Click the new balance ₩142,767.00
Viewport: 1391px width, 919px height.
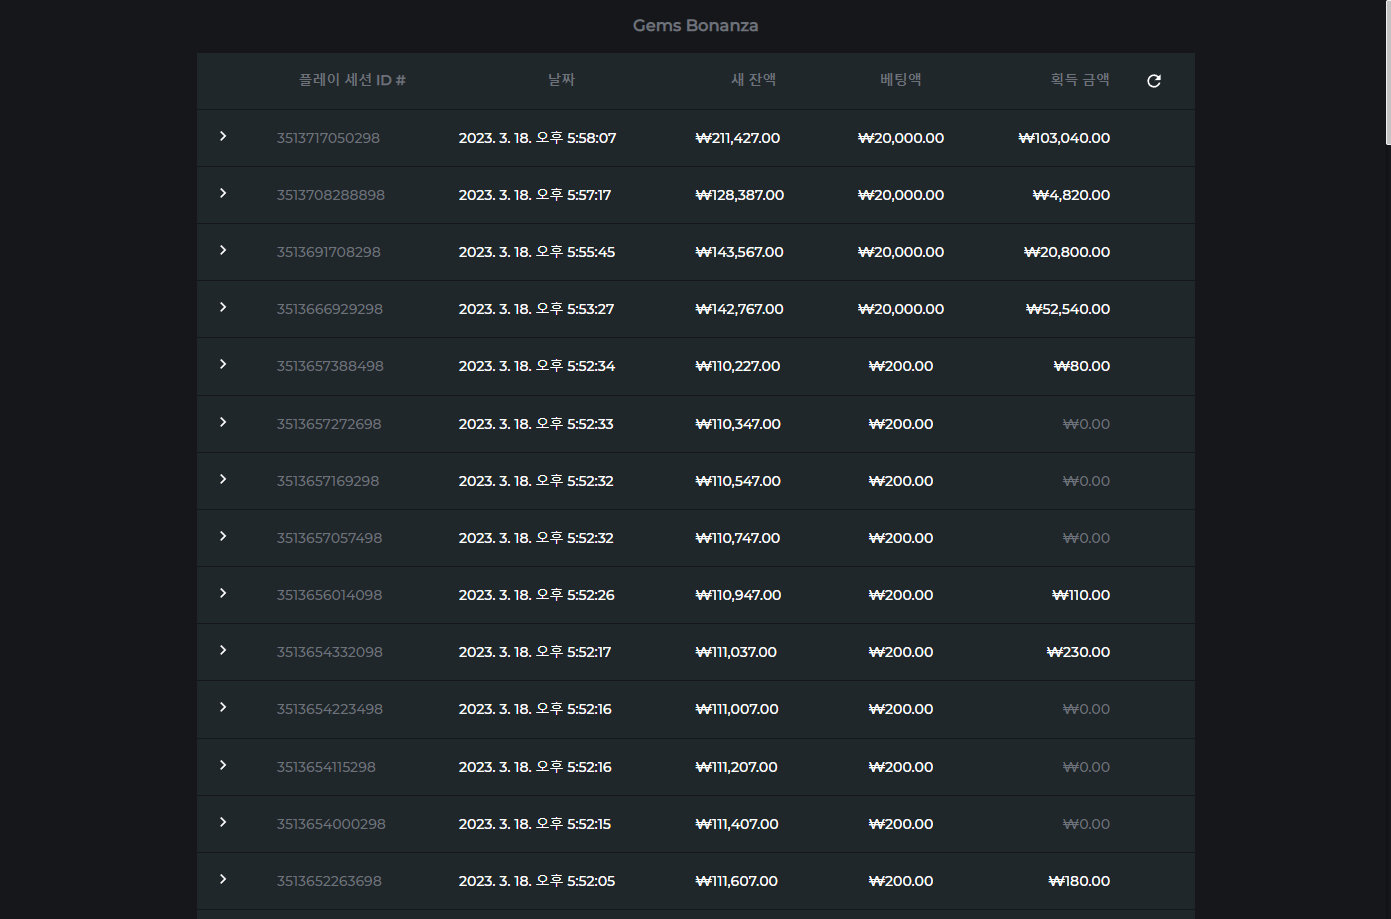[x=740, y=309]
